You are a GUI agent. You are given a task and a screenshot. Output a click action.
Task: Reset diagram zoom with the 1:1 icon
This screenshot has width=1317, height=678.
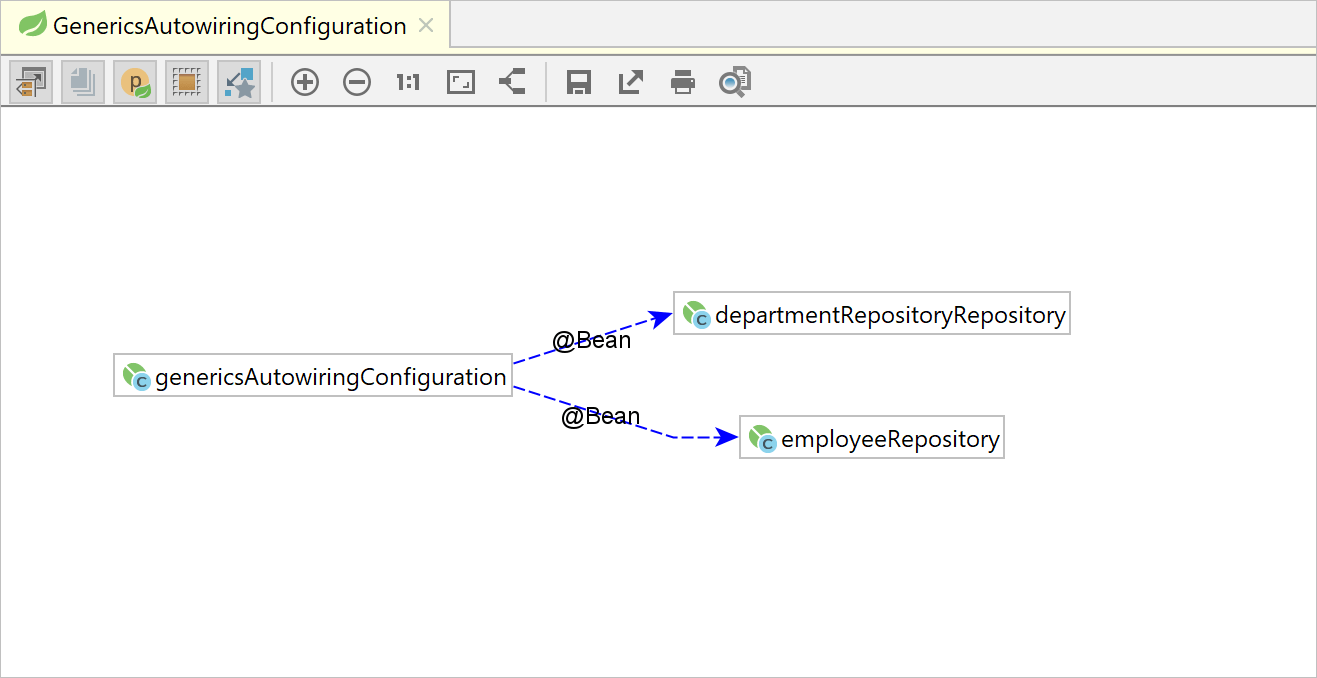407,82
